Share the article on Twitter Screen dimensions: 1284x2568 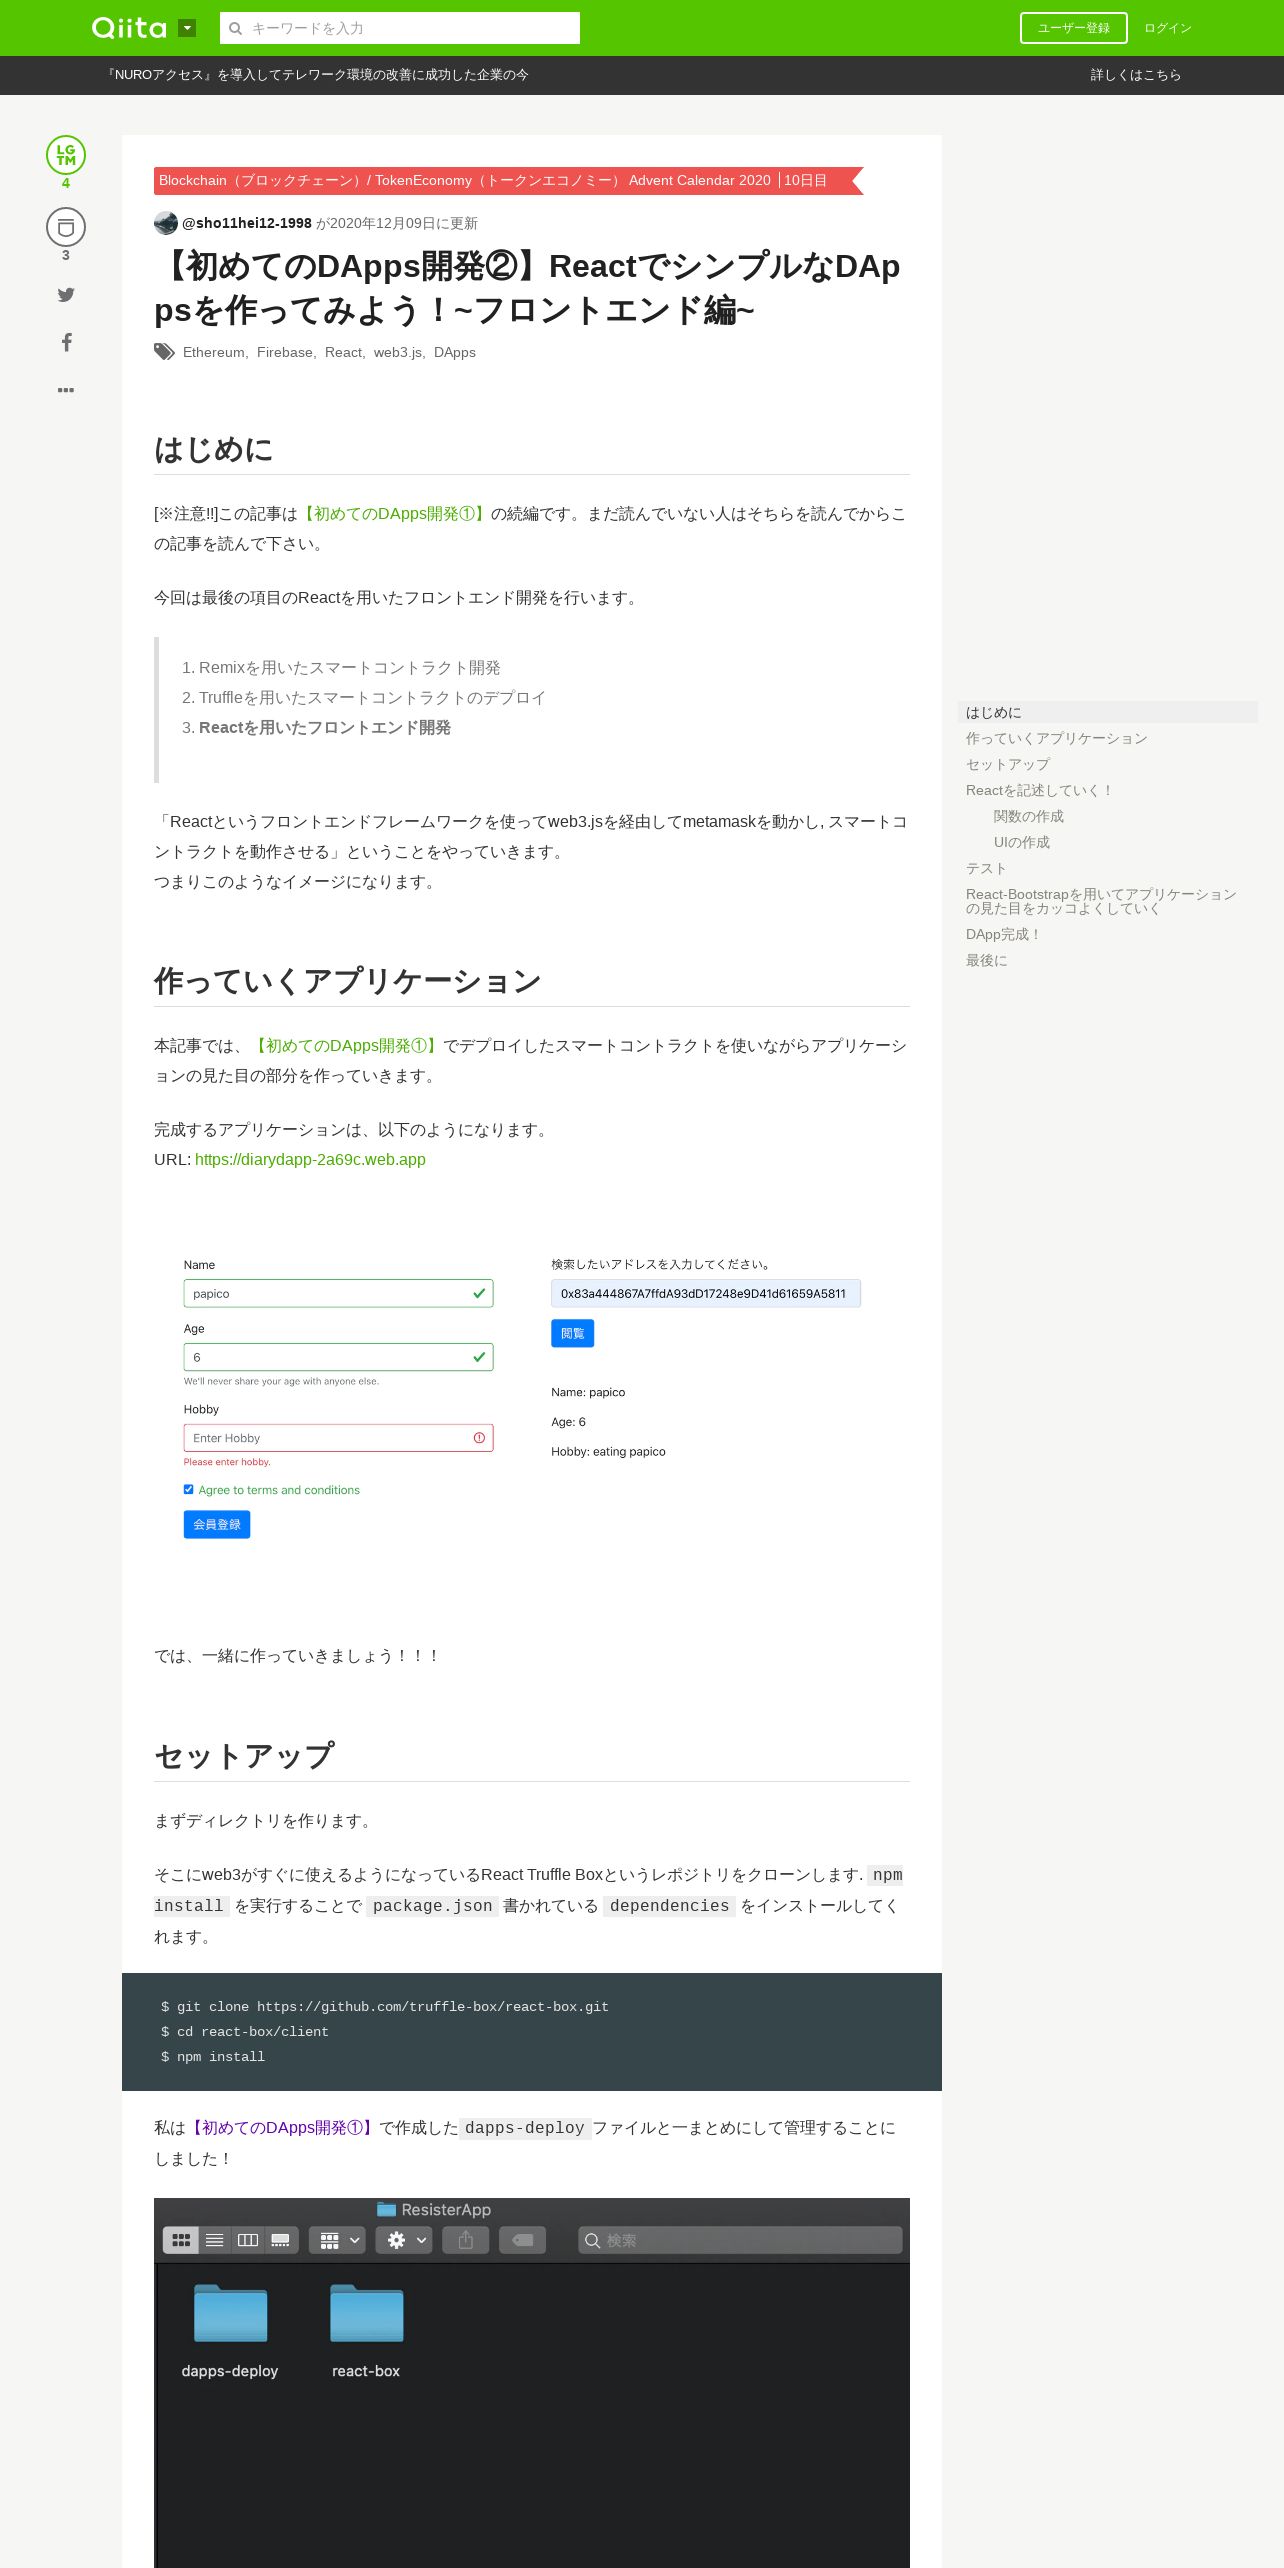pyautogui.click(x=66, y=295)
